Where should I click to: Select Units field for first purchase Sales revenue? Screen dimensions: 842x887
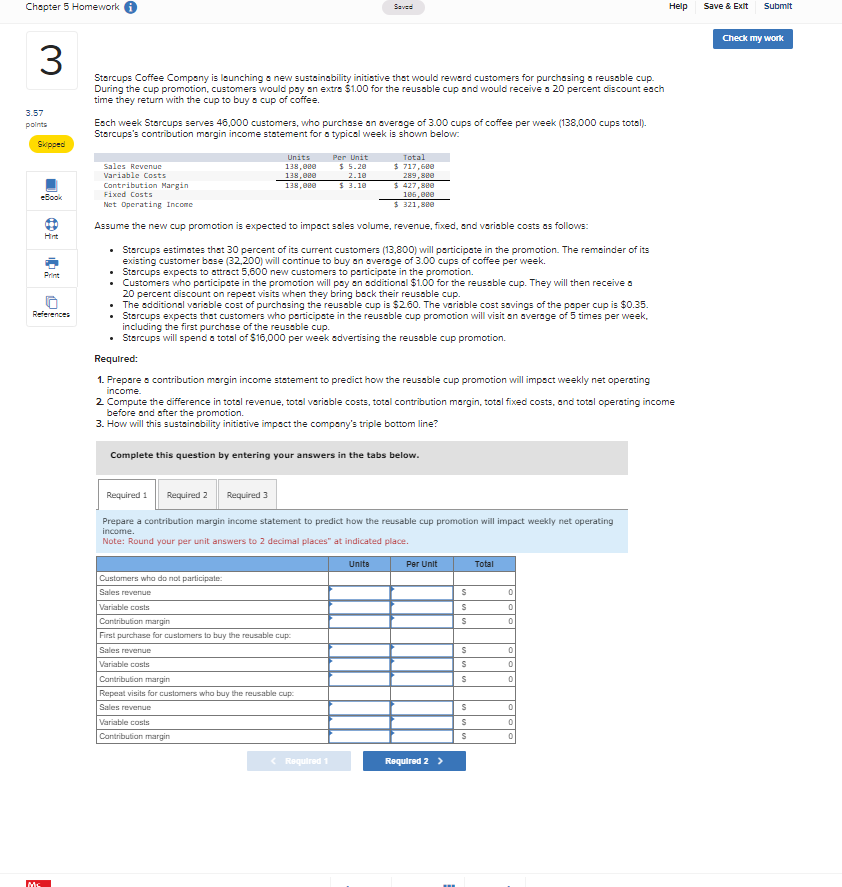click(359, 650)
